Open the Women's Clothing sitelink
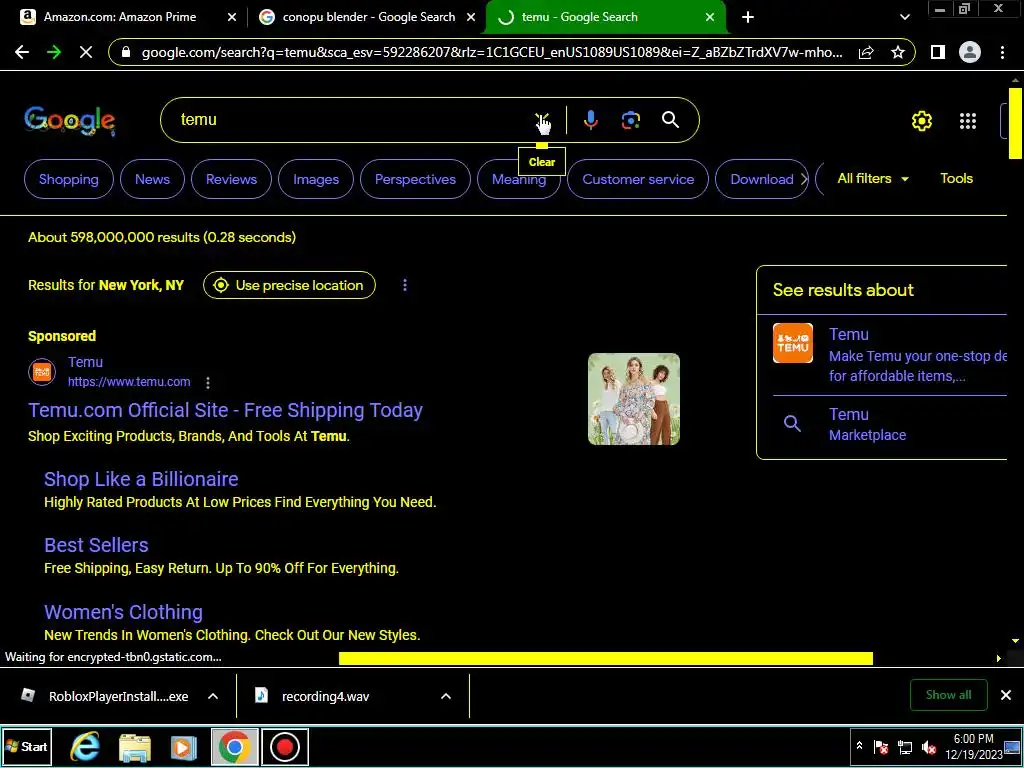The height and width of the screenshot is (768, 1024). click(x=123, y=612)
